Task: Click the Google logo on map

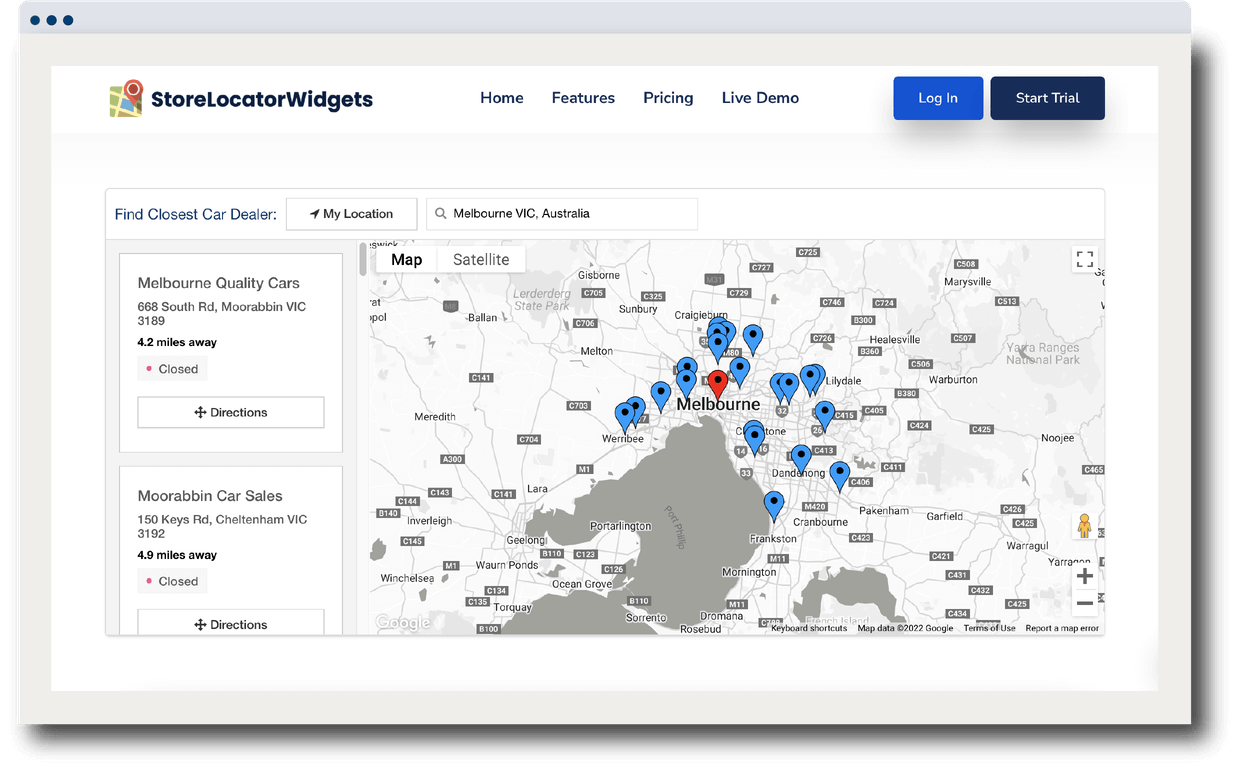Action: click(403, 623)
